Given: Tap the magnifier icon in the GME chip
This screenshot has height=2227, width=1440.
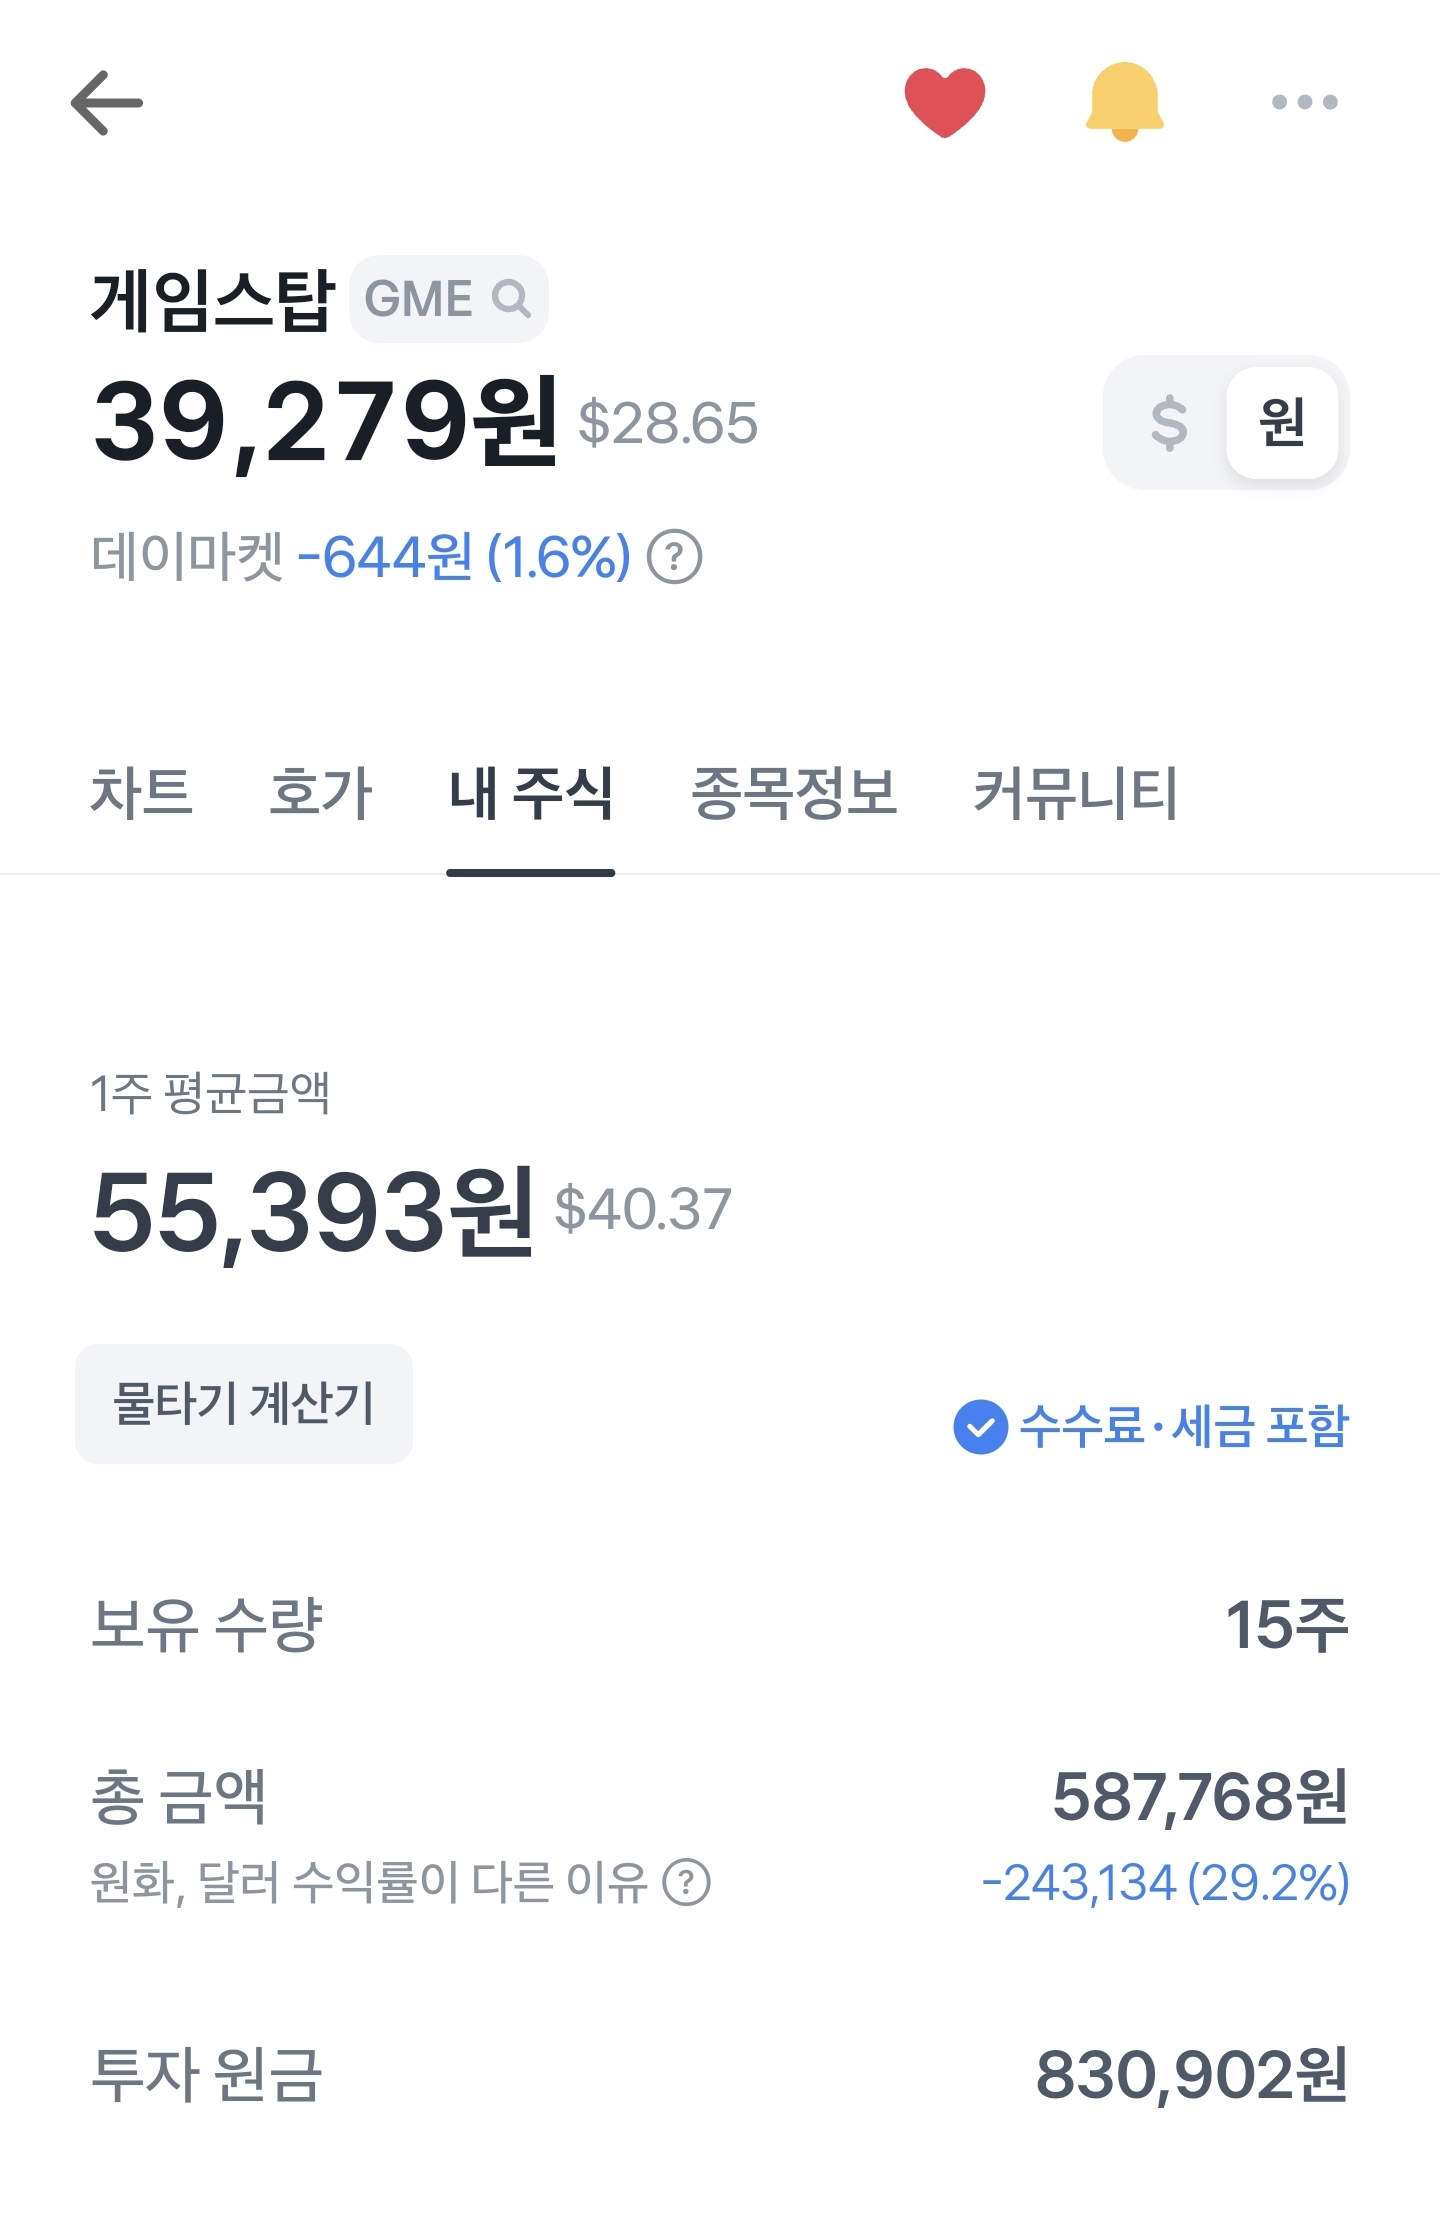Looking at the screenshot, I should (x=511, y=298).
